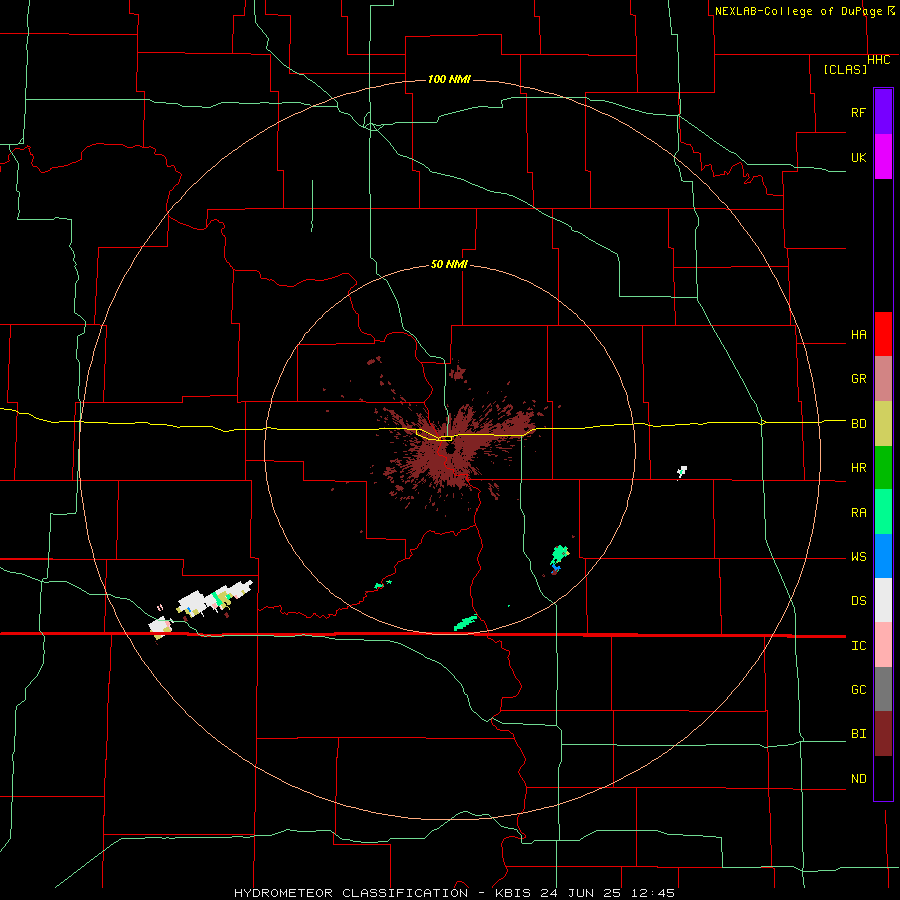Click the brown biological echo cluster at radar center

(x=453, y=445)
